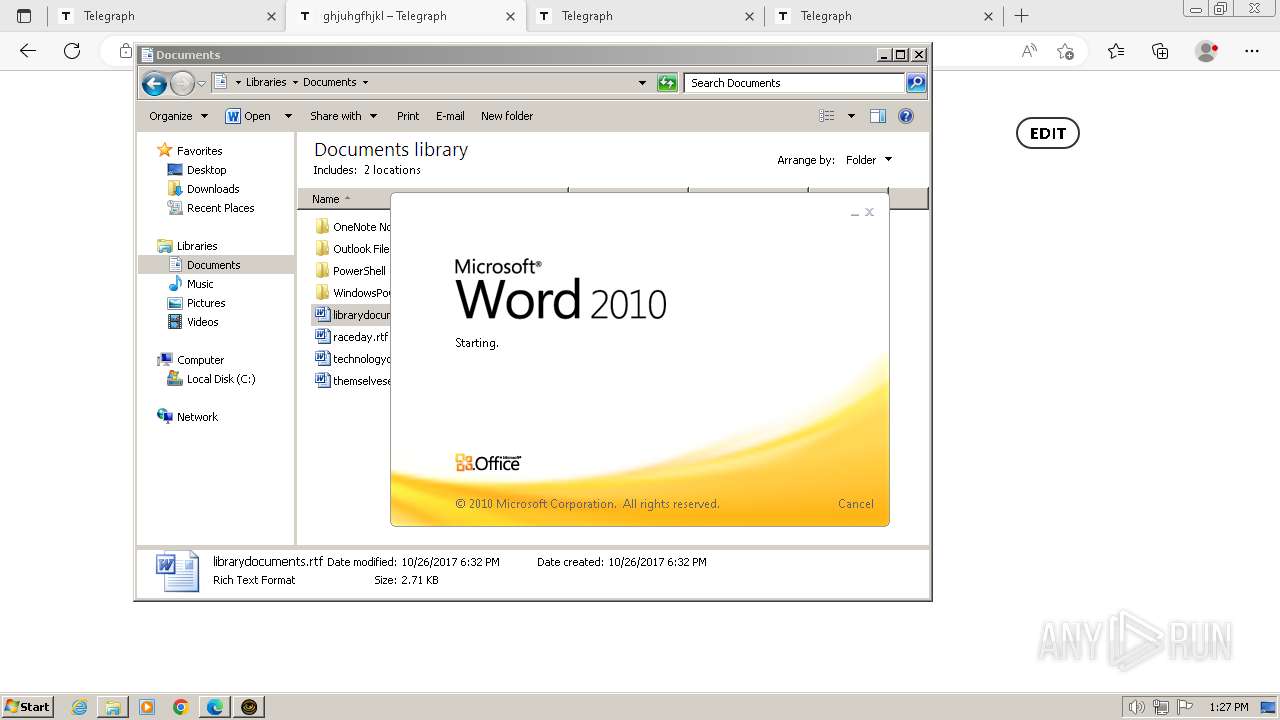Toggle the preview pane icon
This screenshot has height=720, width=1280.
[878, 116]
